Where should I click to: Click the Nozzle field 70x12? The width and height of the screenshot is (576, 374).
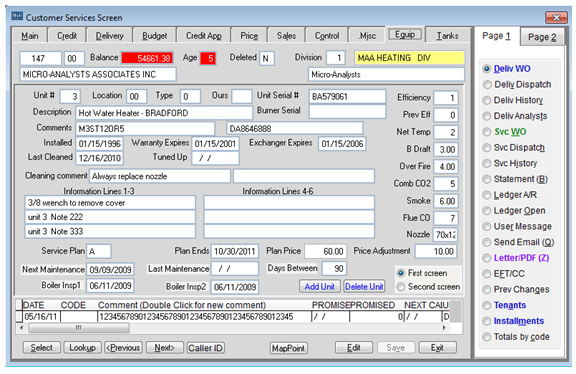[445, 234]
